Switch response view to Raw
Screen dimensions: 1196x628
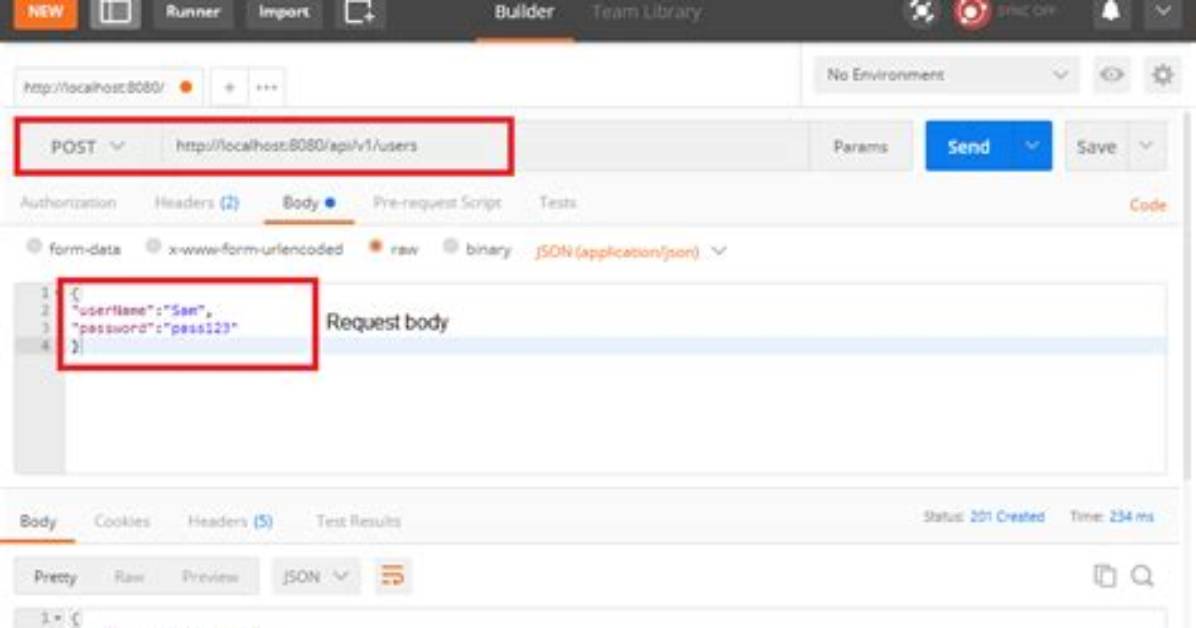point(129,577)
